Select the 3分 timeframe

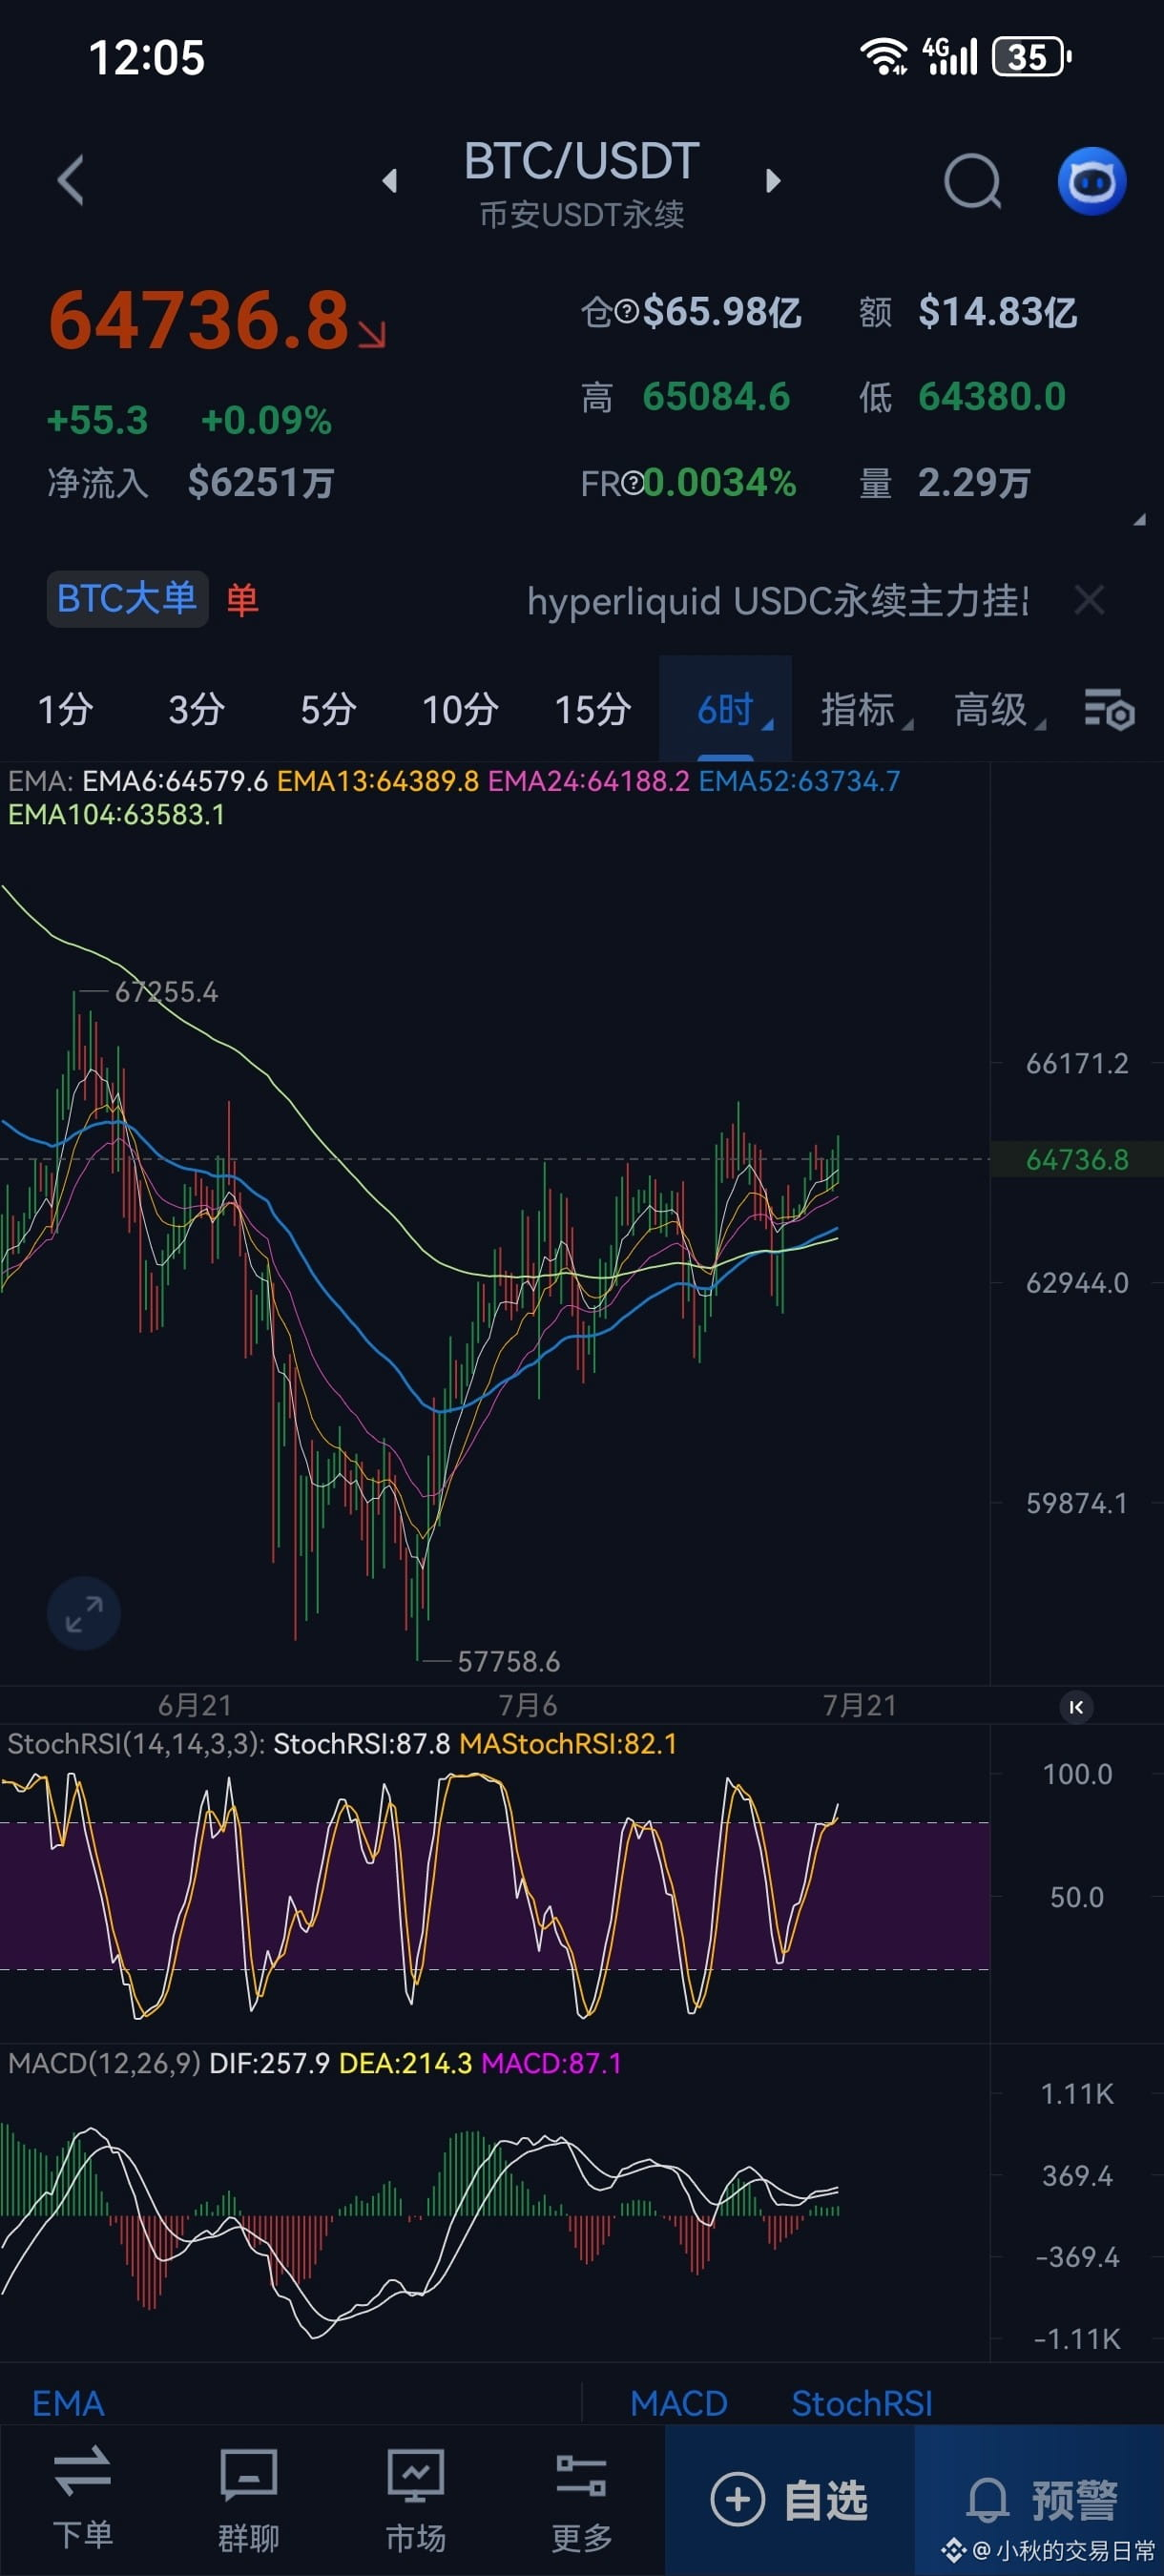click(196, 710)
